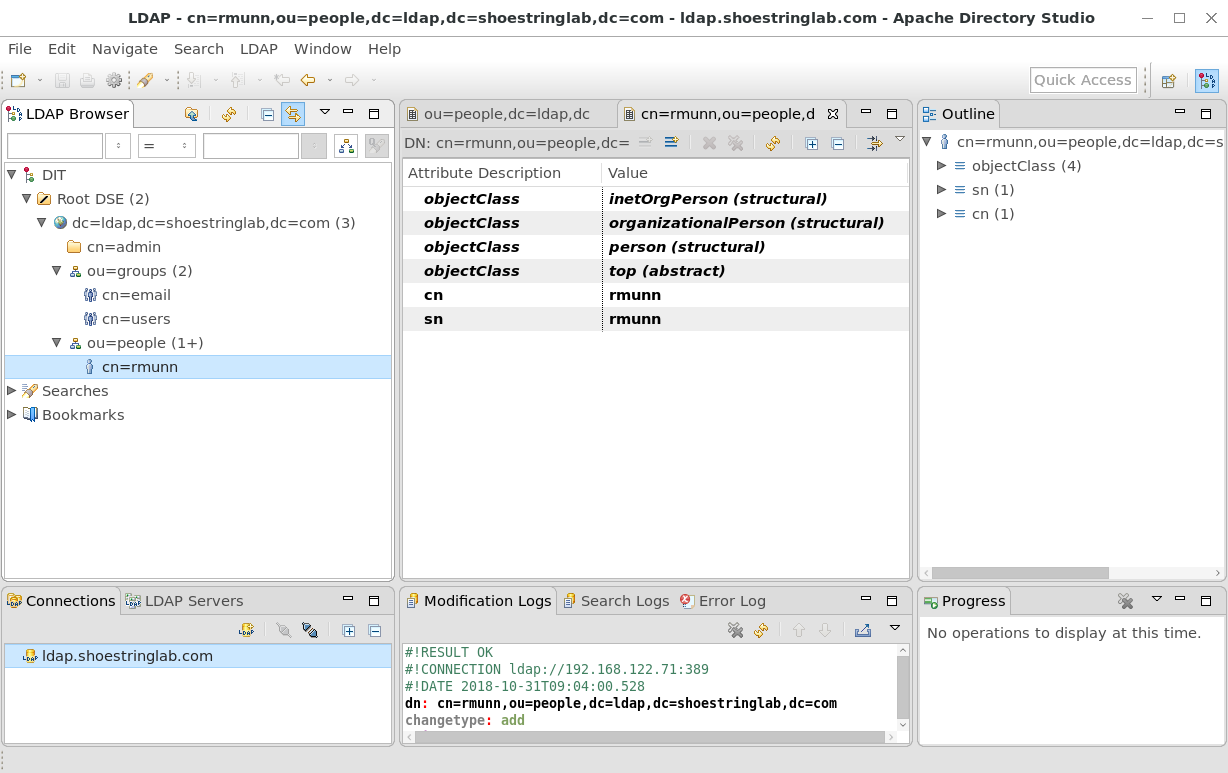Image resolution: width=1228 pixels, height=773 pixels.
Task: Open the Progress view menu arrow
Action: pyautogui.click(x=1157, y=599)
